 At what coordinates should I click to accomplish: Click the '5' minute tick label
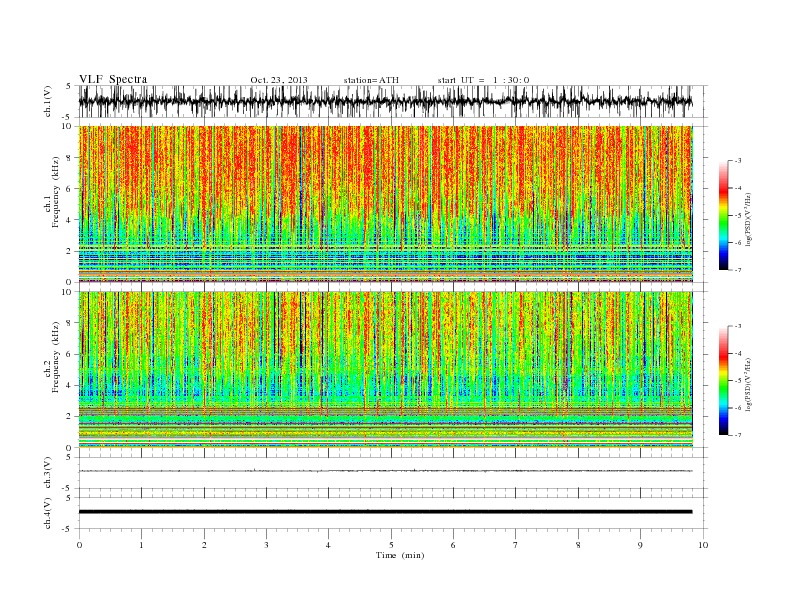[x=391, y=545]
